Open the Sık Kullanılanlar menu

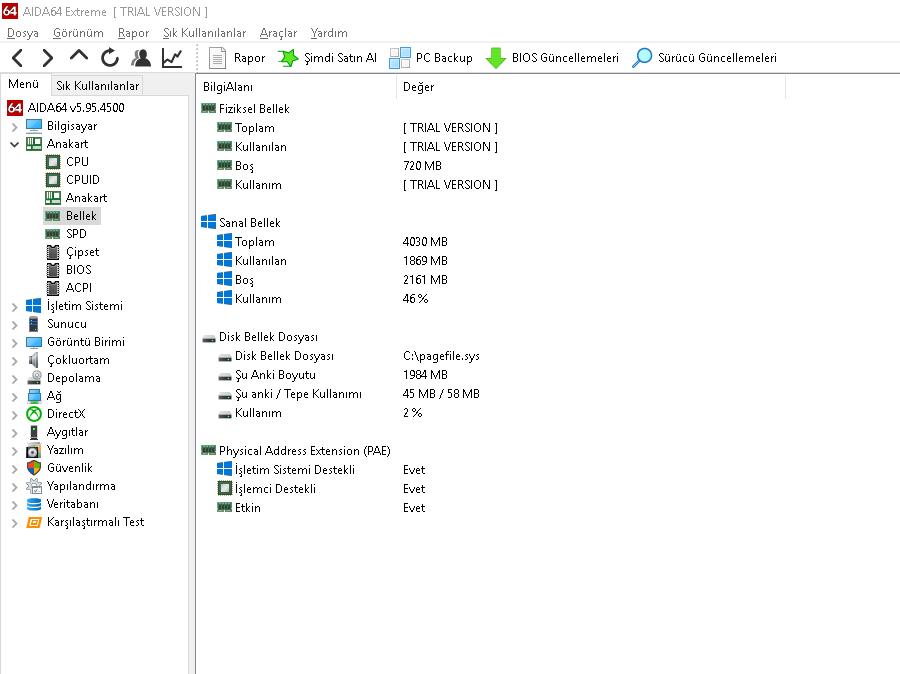click(204, 33)
